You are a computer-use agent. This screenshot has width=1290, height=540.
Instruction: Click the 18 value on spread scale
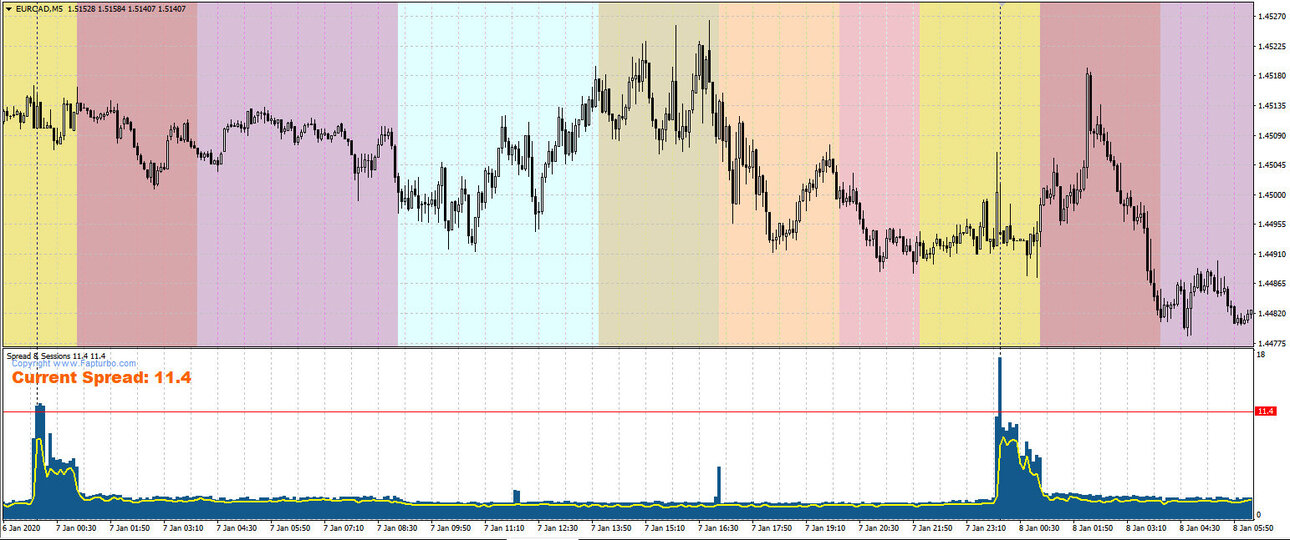(1262, 355)
